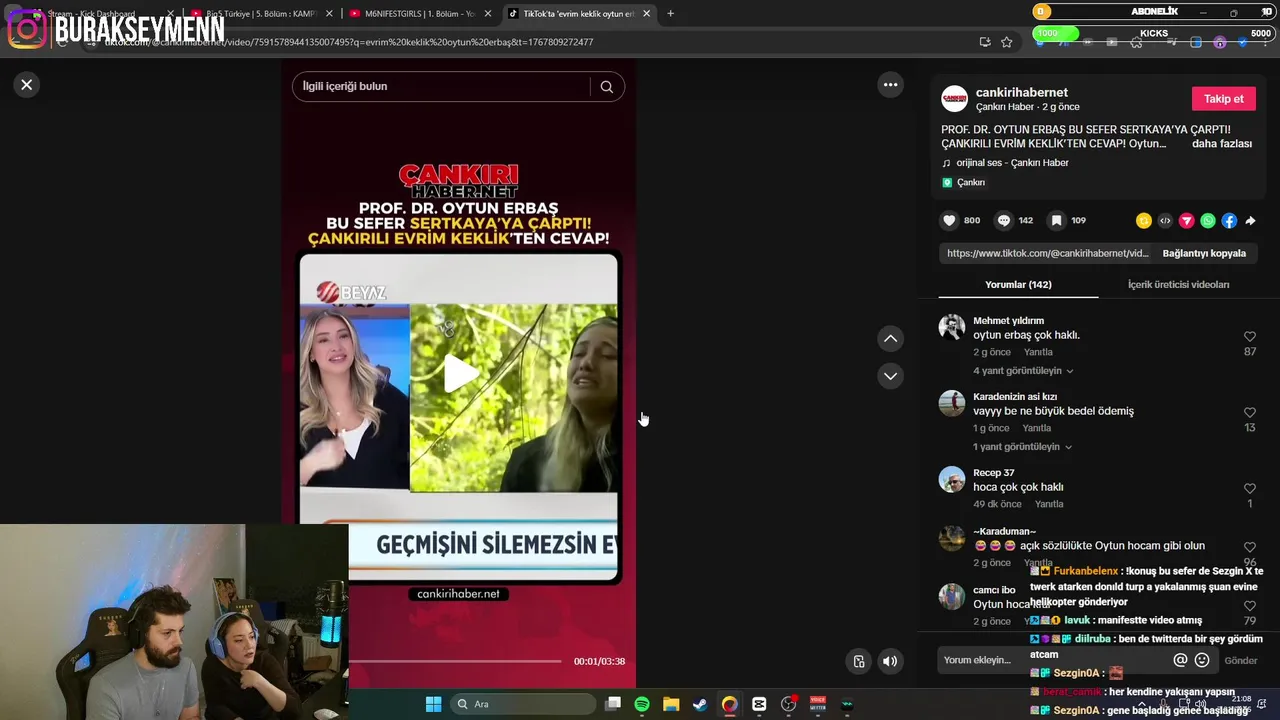Go to next video with down arrow
Viewport: 1280px width, 720px height.
point(890,376)
